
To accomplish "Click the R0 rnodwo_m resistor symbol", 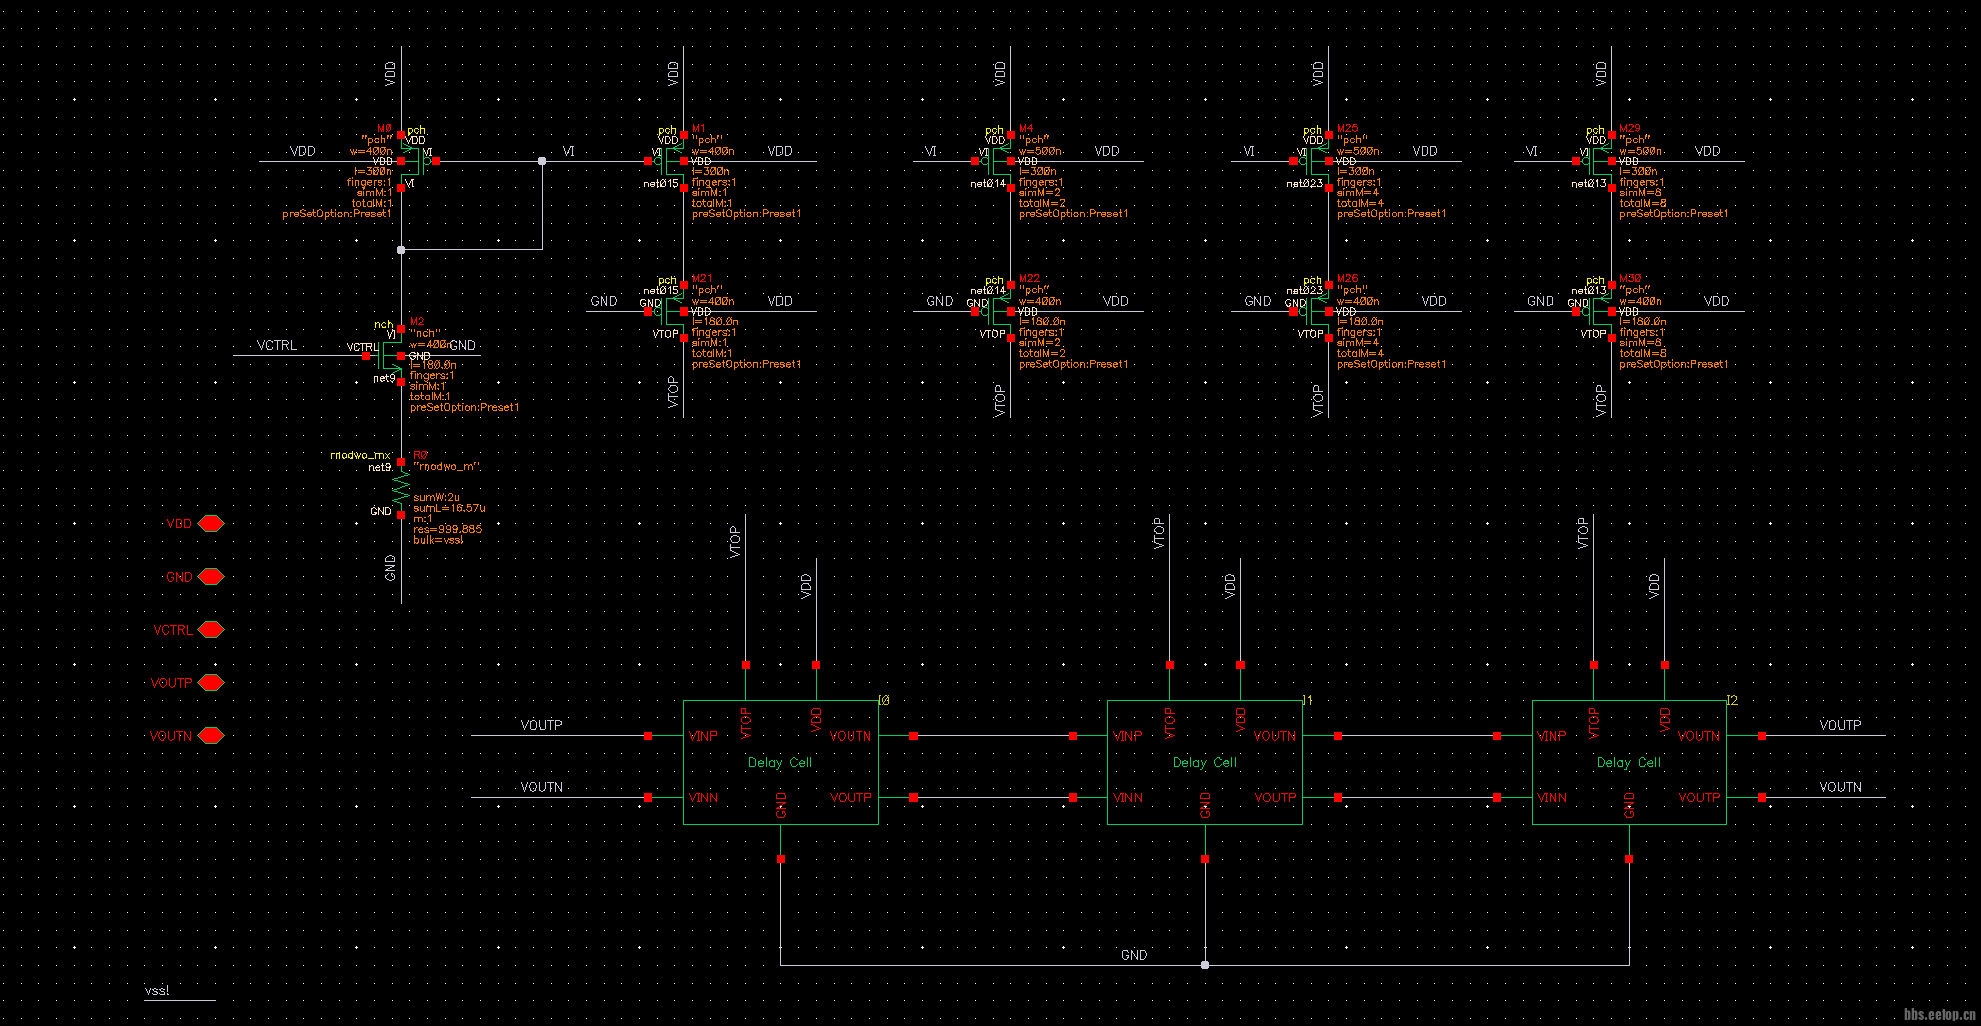I will (401, 488).
